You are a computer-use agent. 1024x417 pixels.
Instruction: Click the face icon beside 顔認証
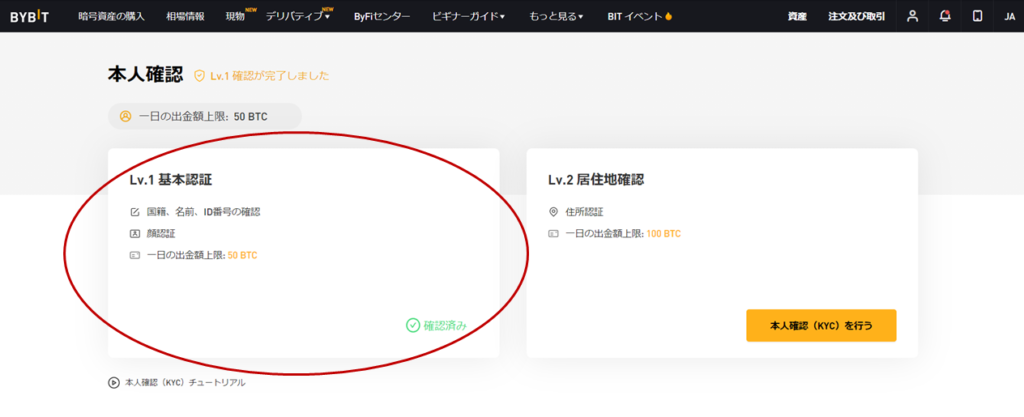point(135,234)
